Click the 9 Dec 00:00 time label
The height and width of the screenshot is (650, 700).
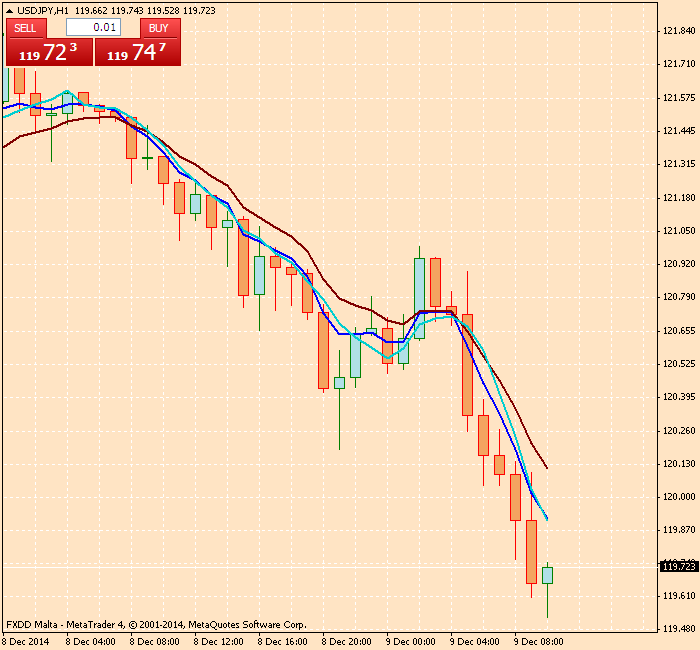[410, 641]
